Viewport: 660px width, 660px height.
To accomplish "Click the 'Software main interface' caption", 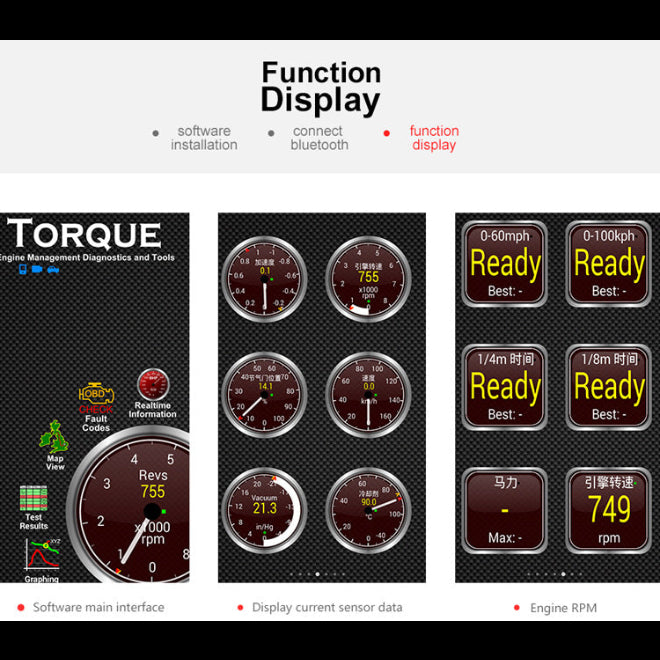I will [98, 607].
